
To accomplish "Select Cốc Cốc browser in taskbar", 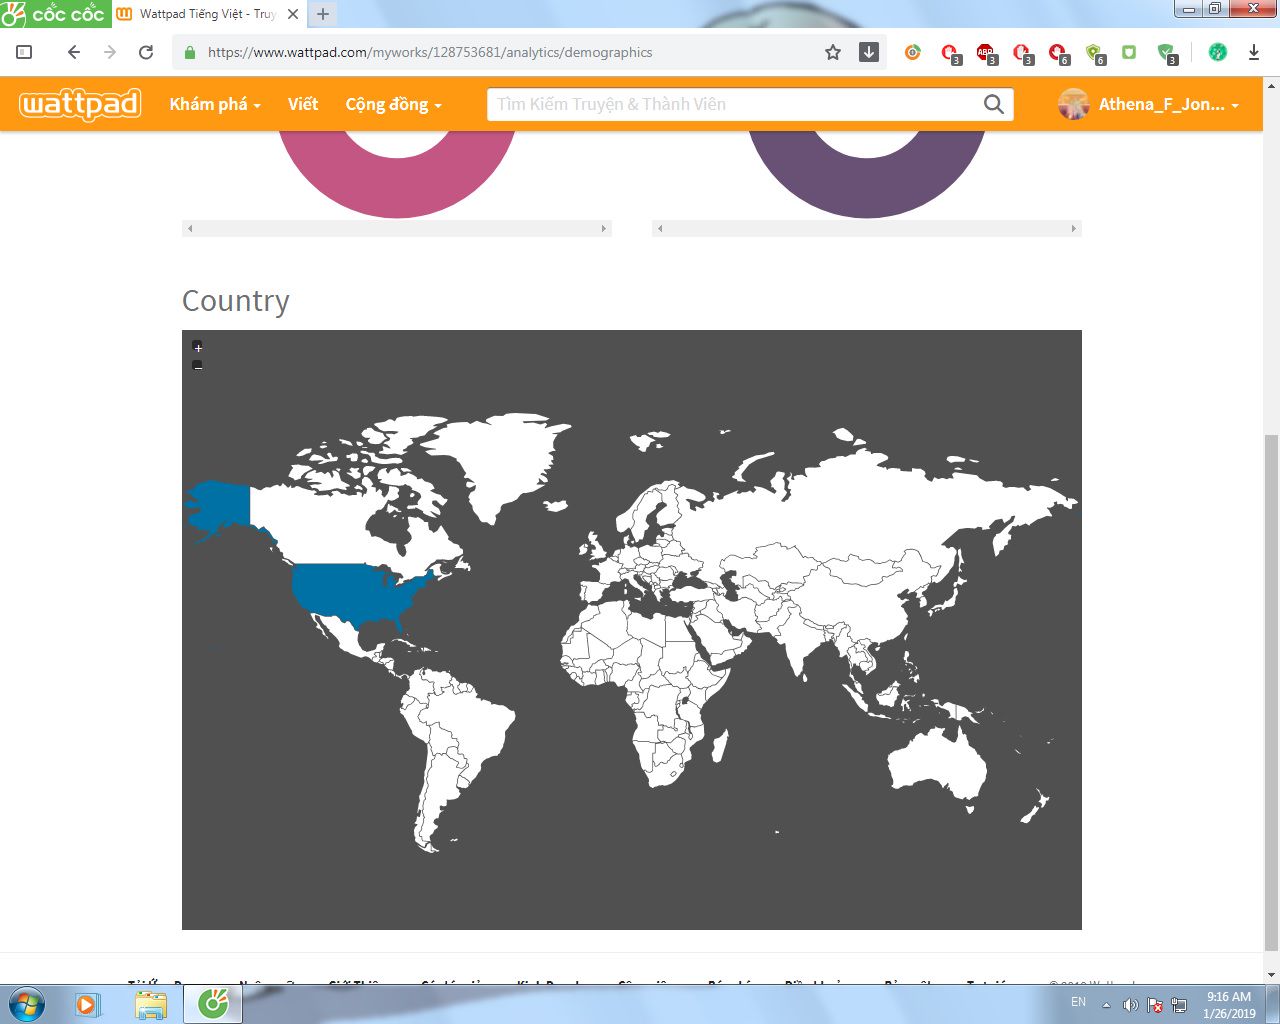I will [213, 1004].
